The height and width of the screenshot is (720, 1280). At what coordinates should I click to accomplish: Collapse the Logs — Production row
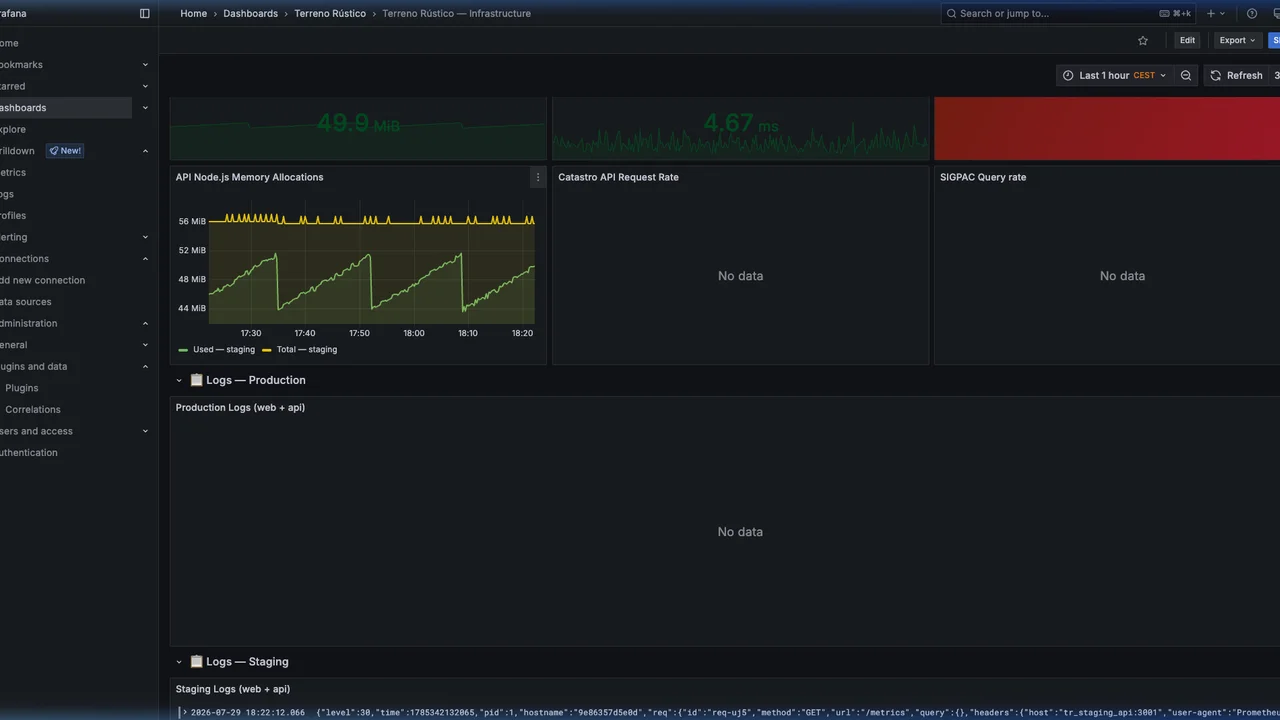tap(180, 381)
